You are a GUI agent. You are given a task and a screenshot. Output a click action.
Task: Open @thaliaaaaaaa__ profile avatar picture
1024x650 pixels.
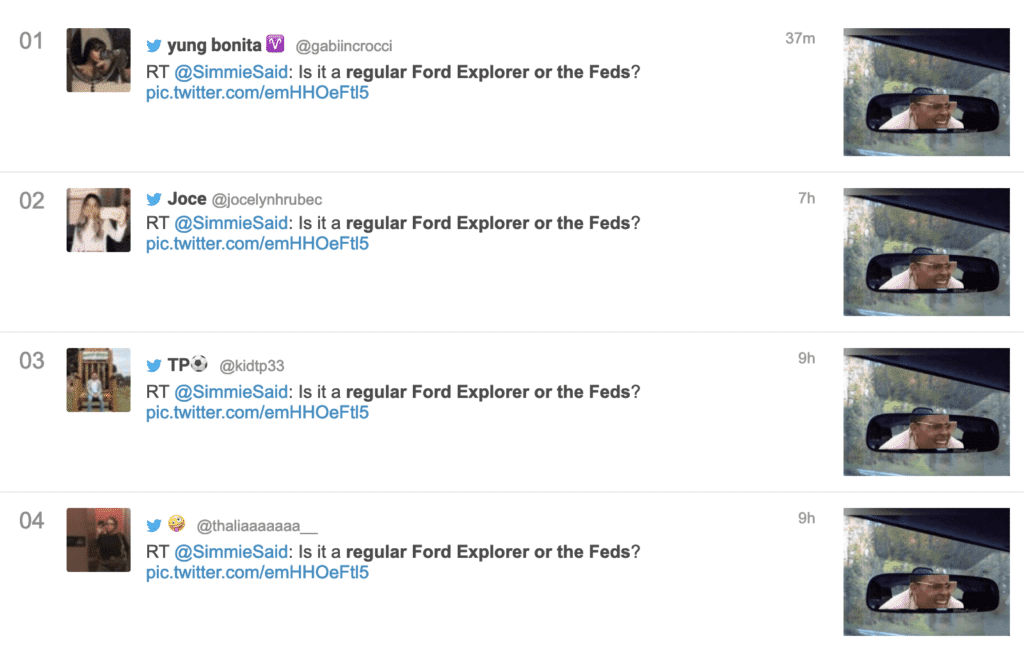tap(99, 540)
